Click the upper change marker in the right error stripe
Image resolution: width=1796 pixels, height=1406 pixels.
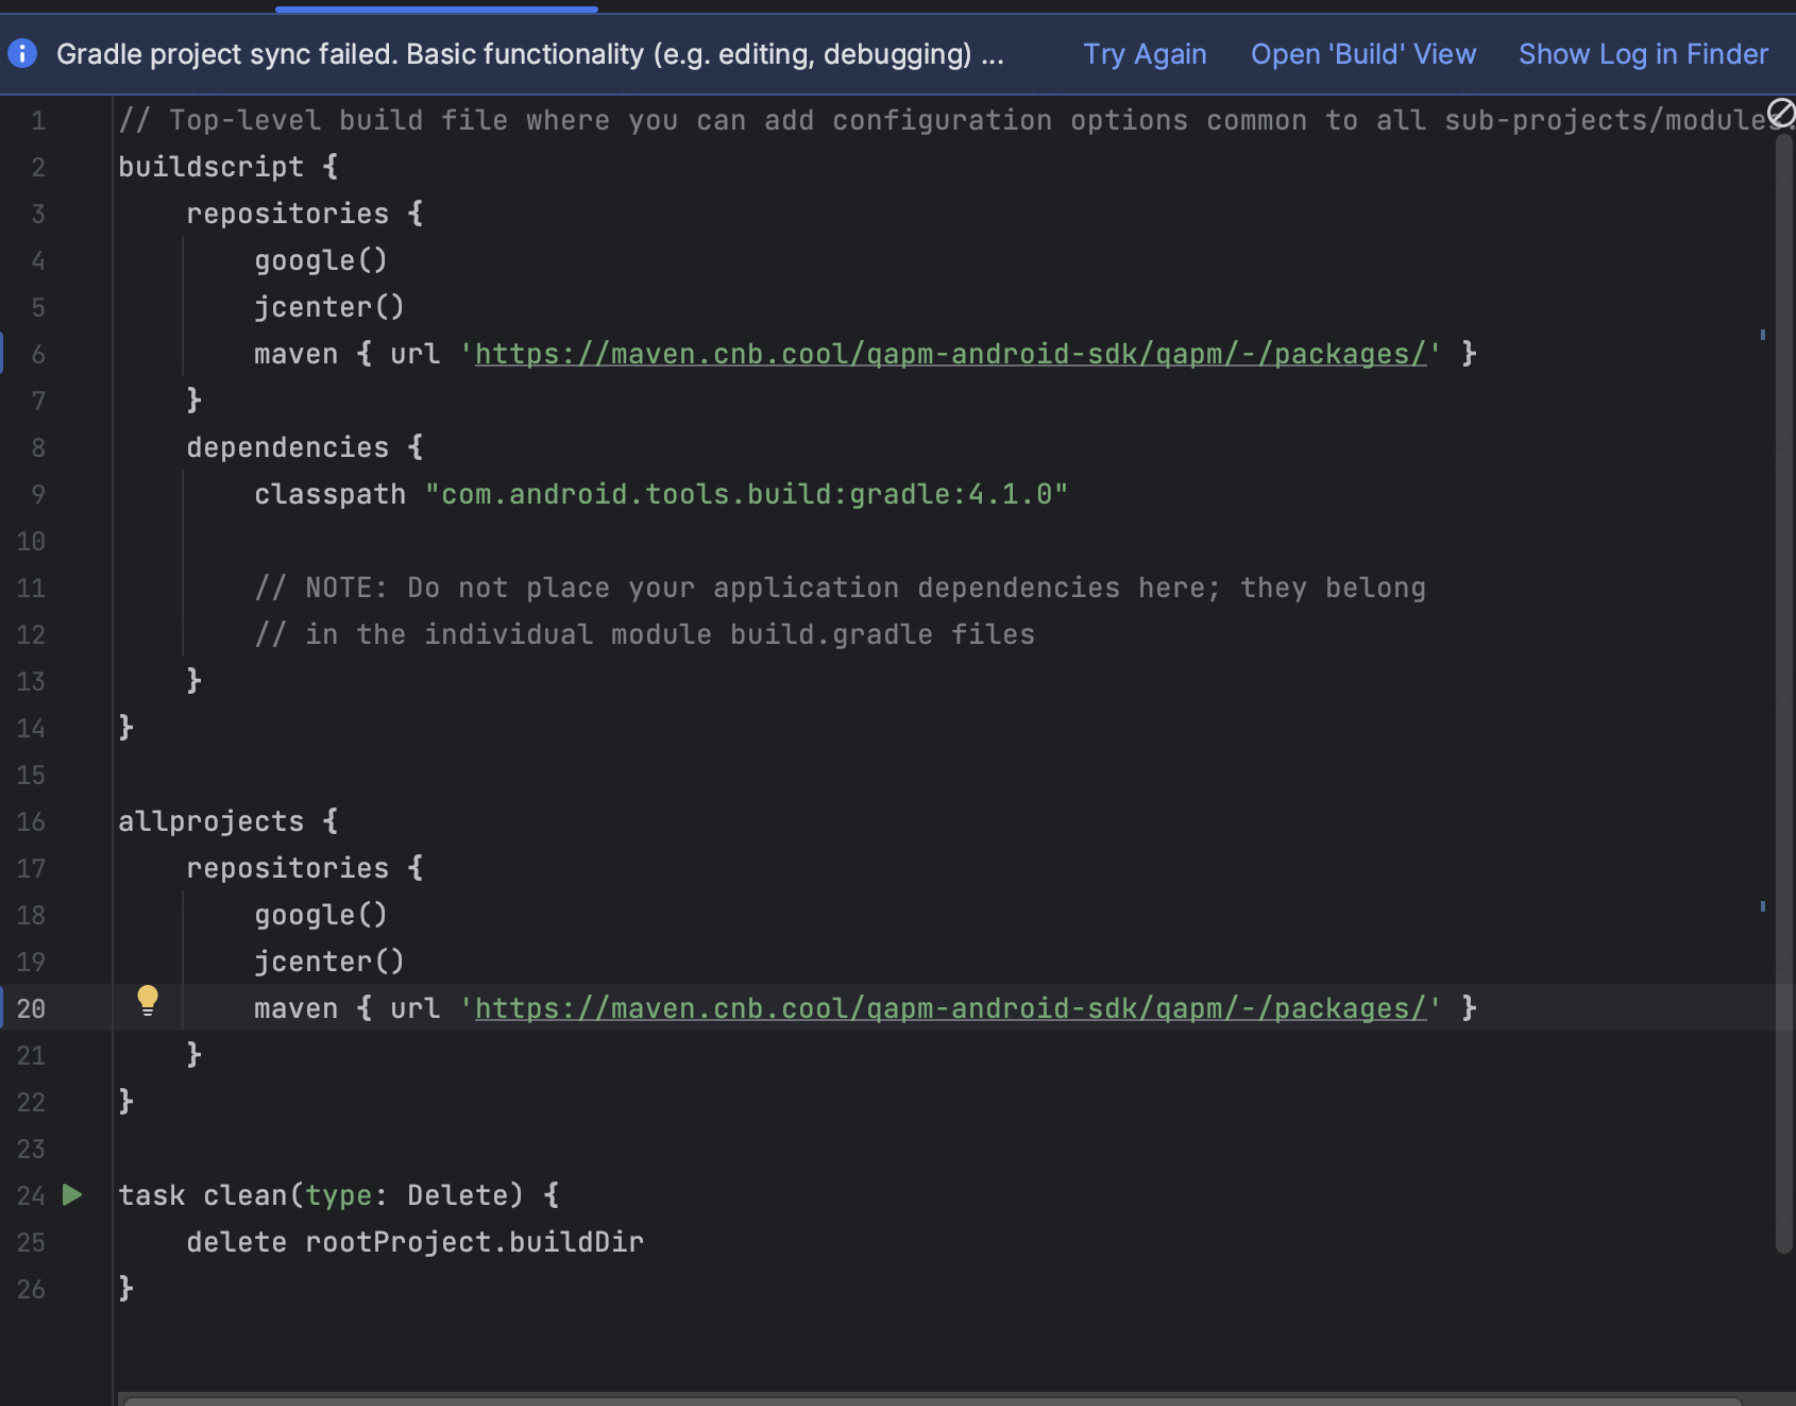(1762, 335)
